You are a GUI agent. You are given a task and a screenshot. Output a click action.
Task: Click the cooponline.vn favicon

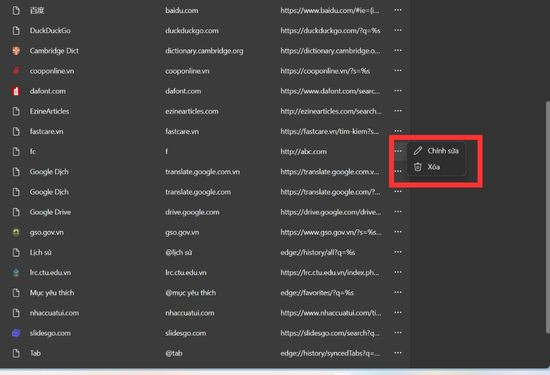click(16, 71)
